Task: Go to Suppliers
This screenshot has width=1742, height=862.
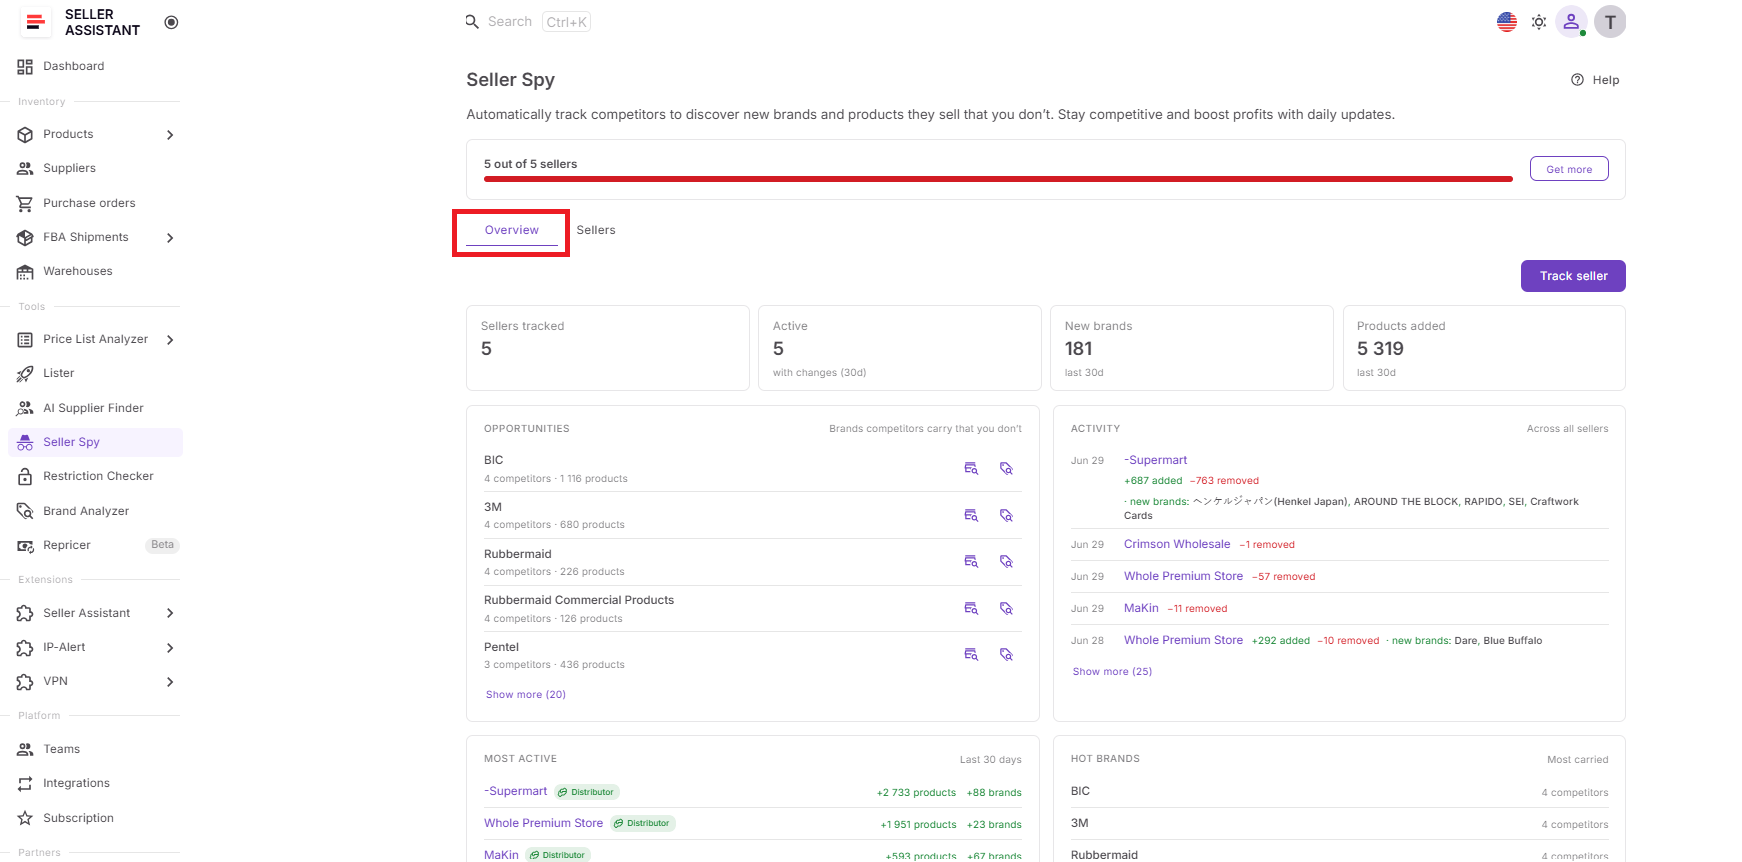Action: click(69, 168)
